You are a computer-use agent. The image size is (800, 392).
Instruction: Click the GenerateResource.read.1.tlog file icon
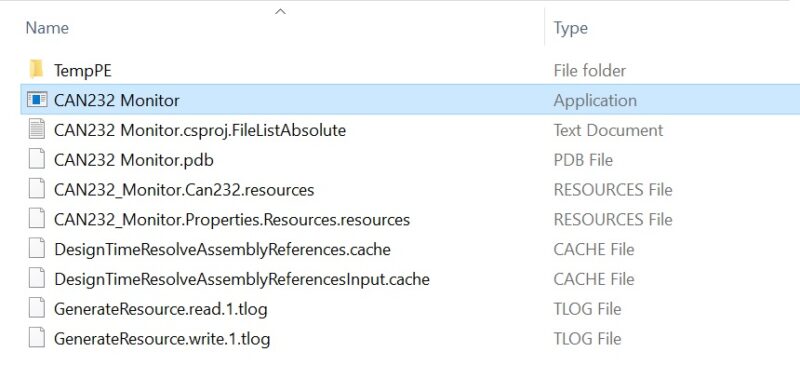click(x=37, y=309)
